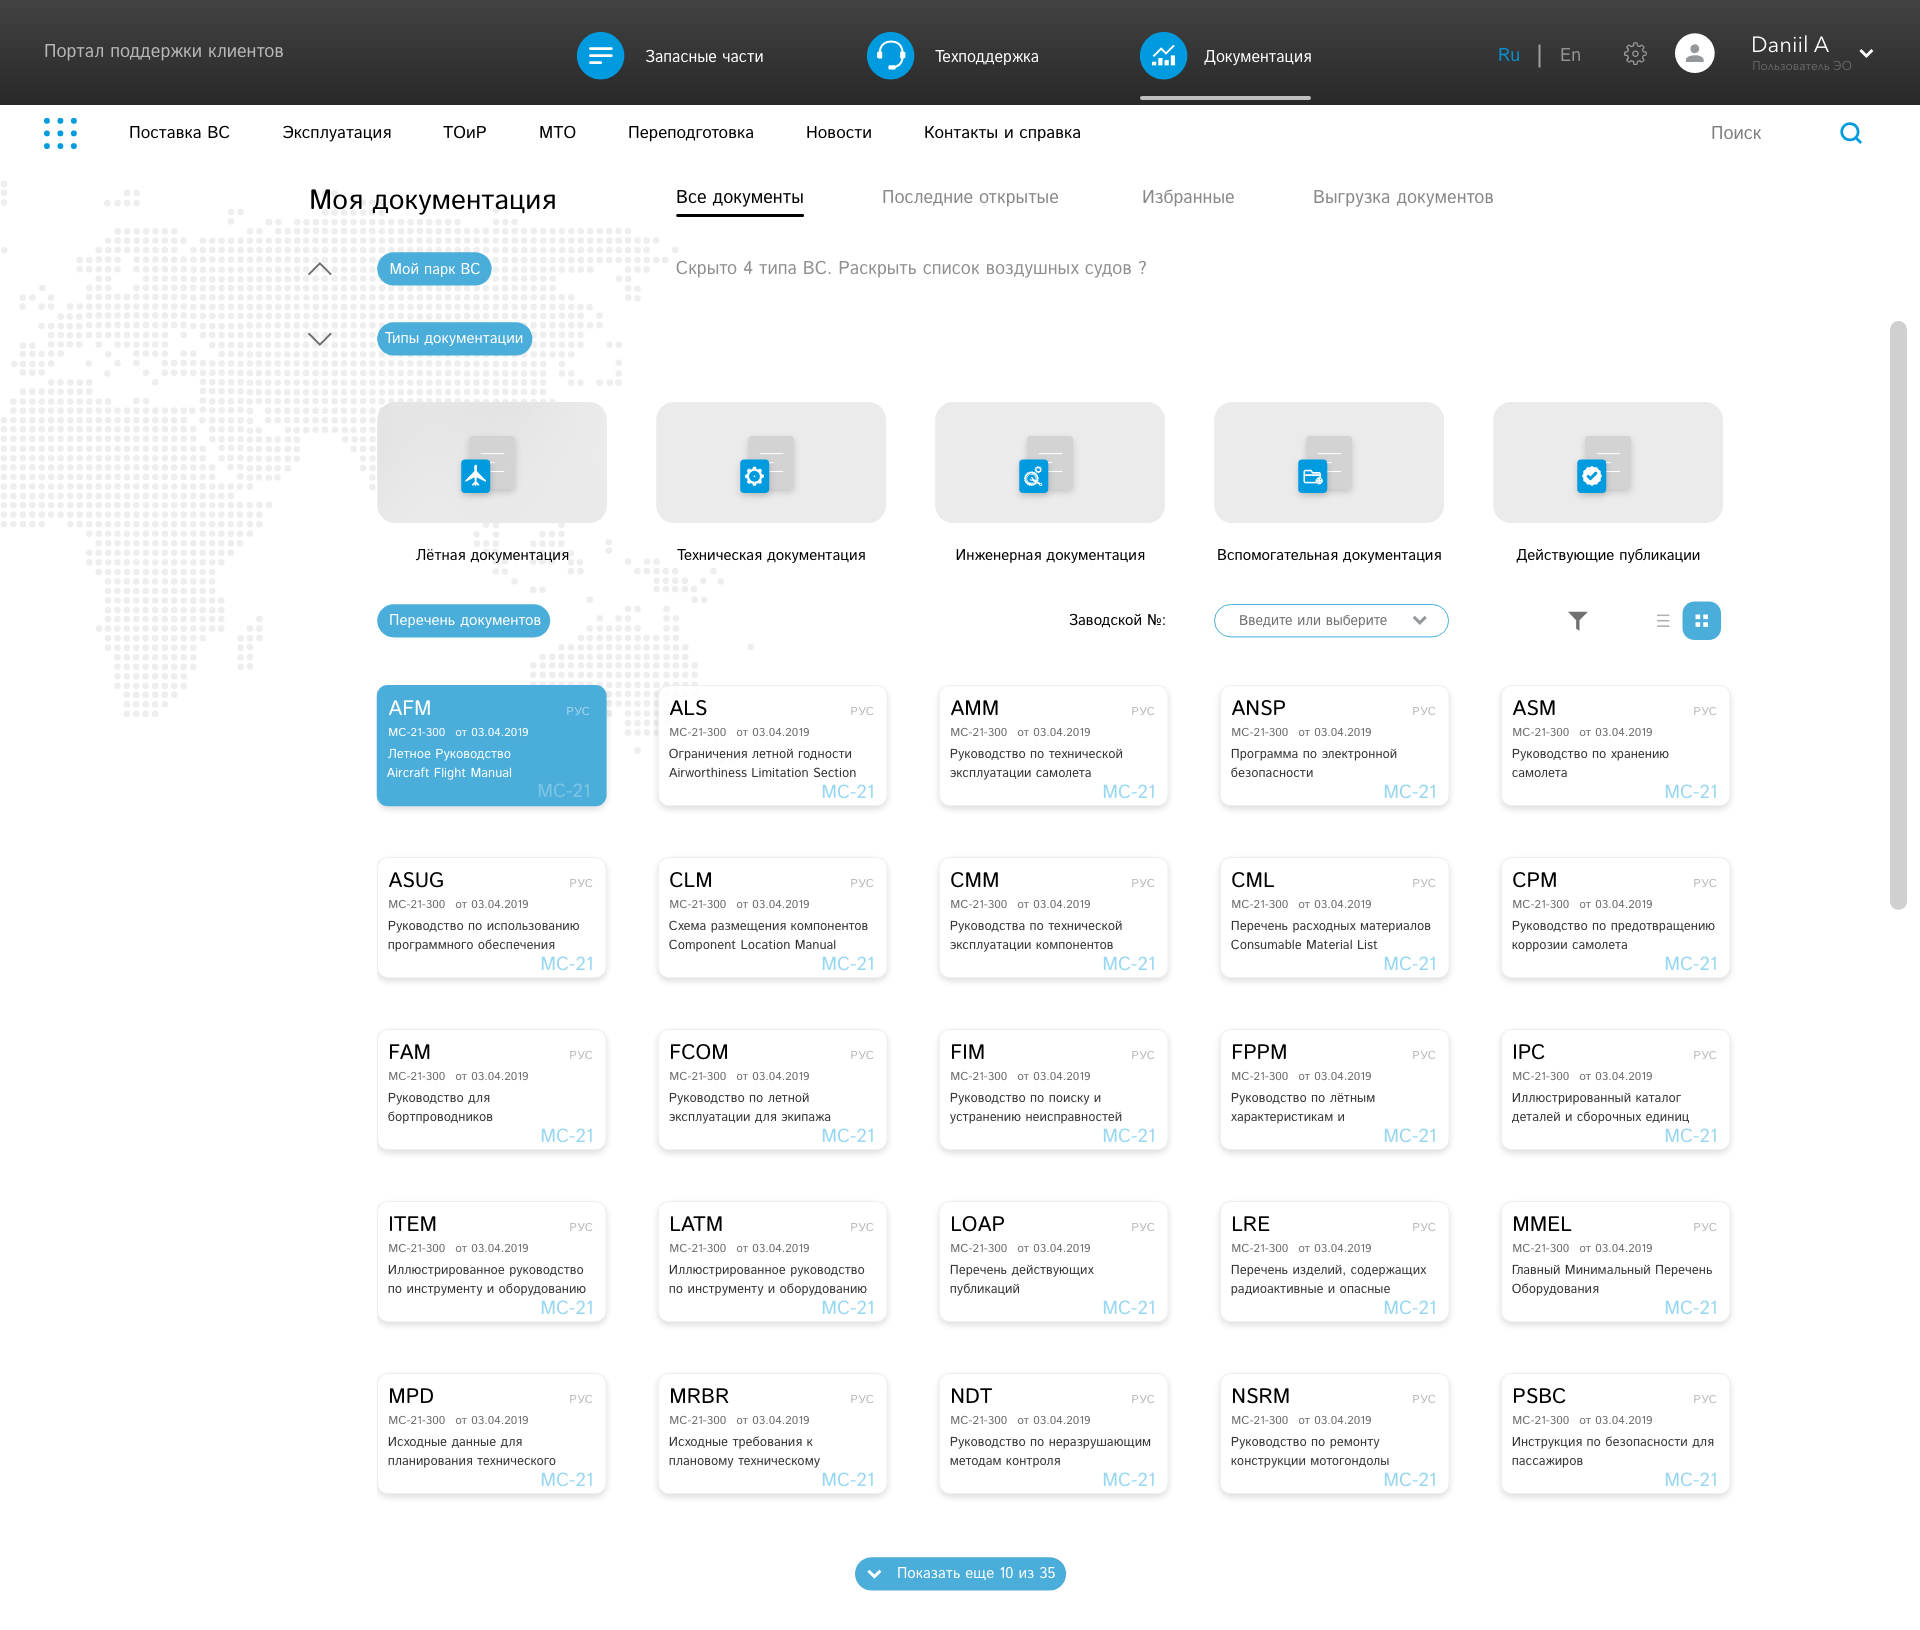Viewport: 1920px width, 1630px height.
Task: Open the CLM document card
Action: point(772,917)
